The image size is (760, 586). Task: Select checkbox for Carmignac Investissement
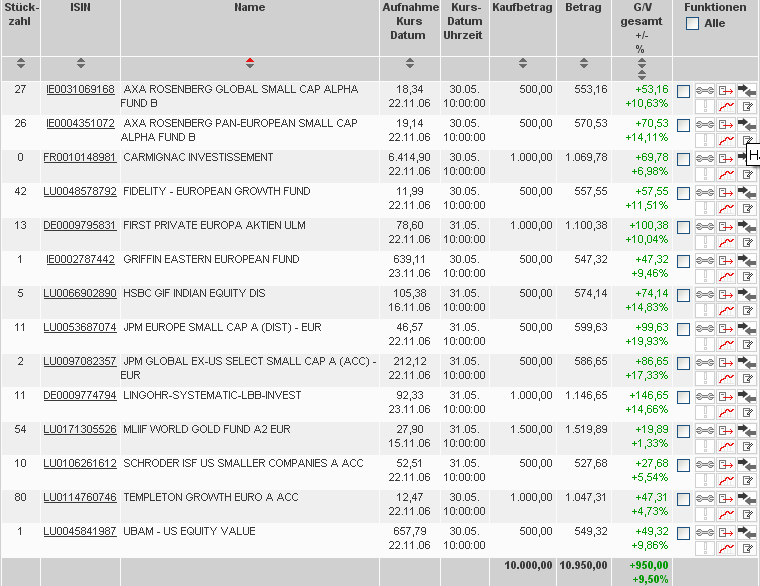pyautogui.click(x=683, y=159)
